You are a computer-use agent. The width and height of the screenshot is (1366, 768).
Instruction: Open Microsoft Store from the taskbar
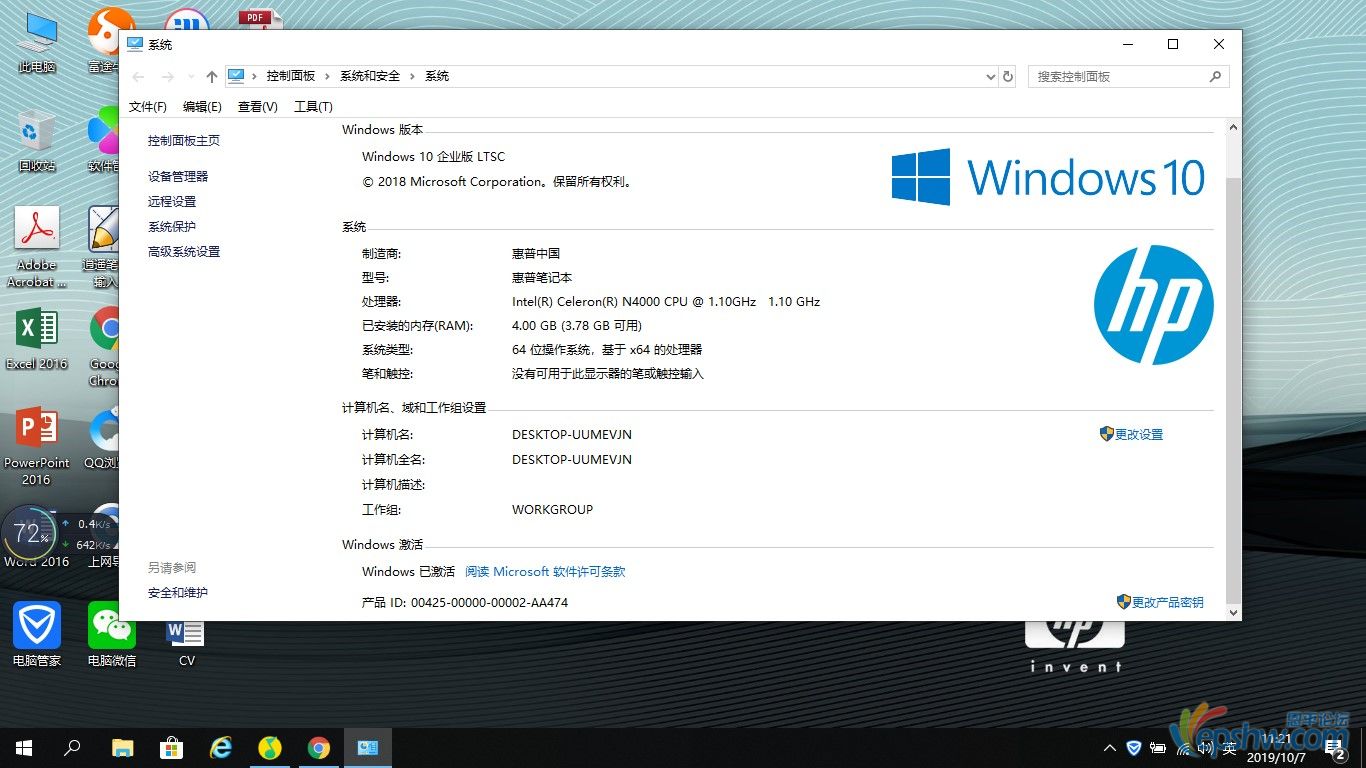point(172,748)
